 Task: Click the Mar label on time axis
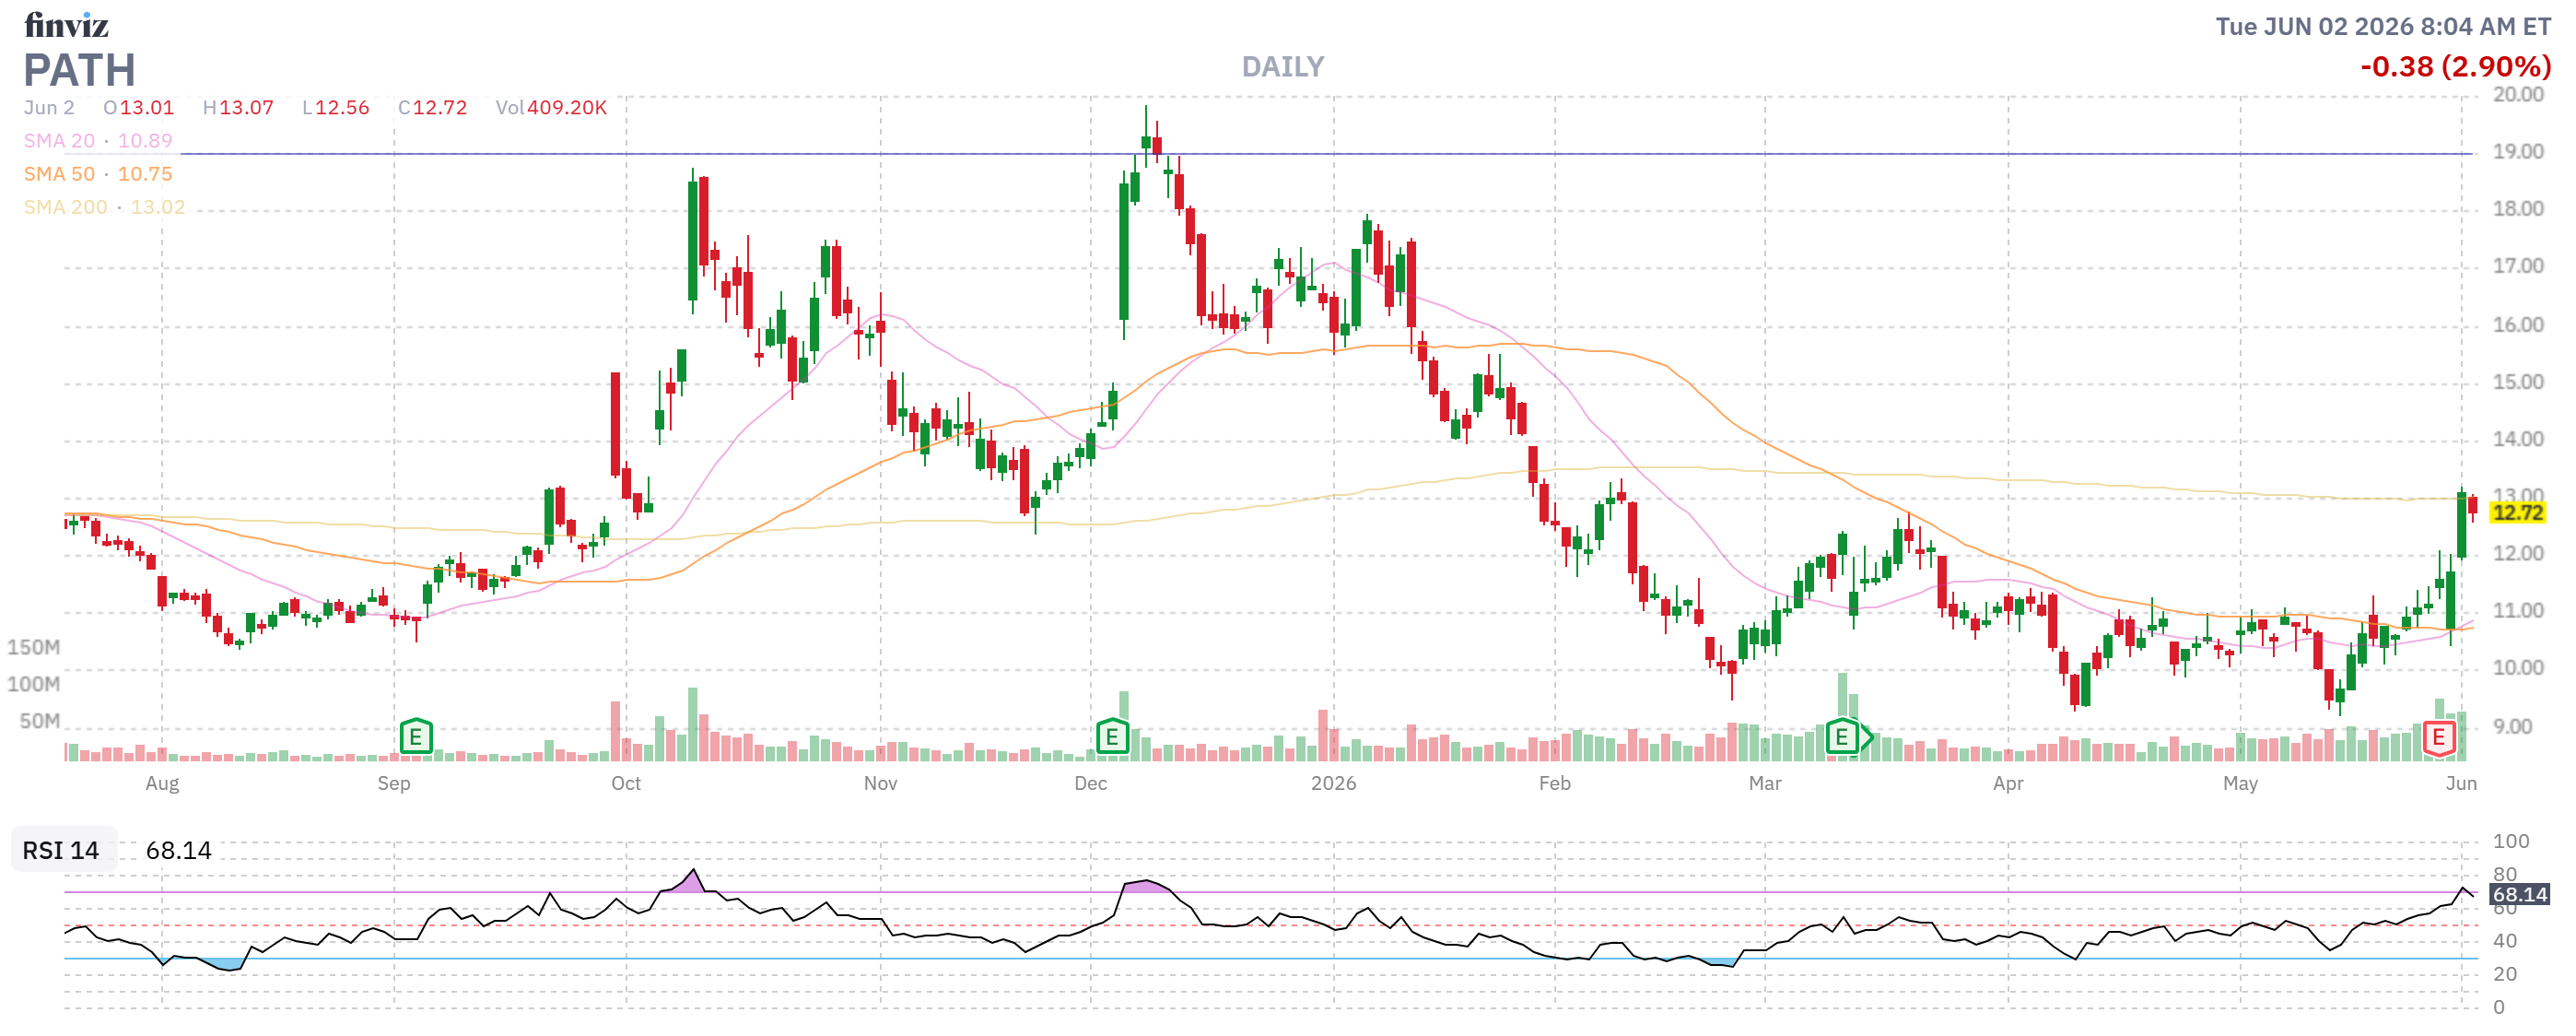point(1765,784)
